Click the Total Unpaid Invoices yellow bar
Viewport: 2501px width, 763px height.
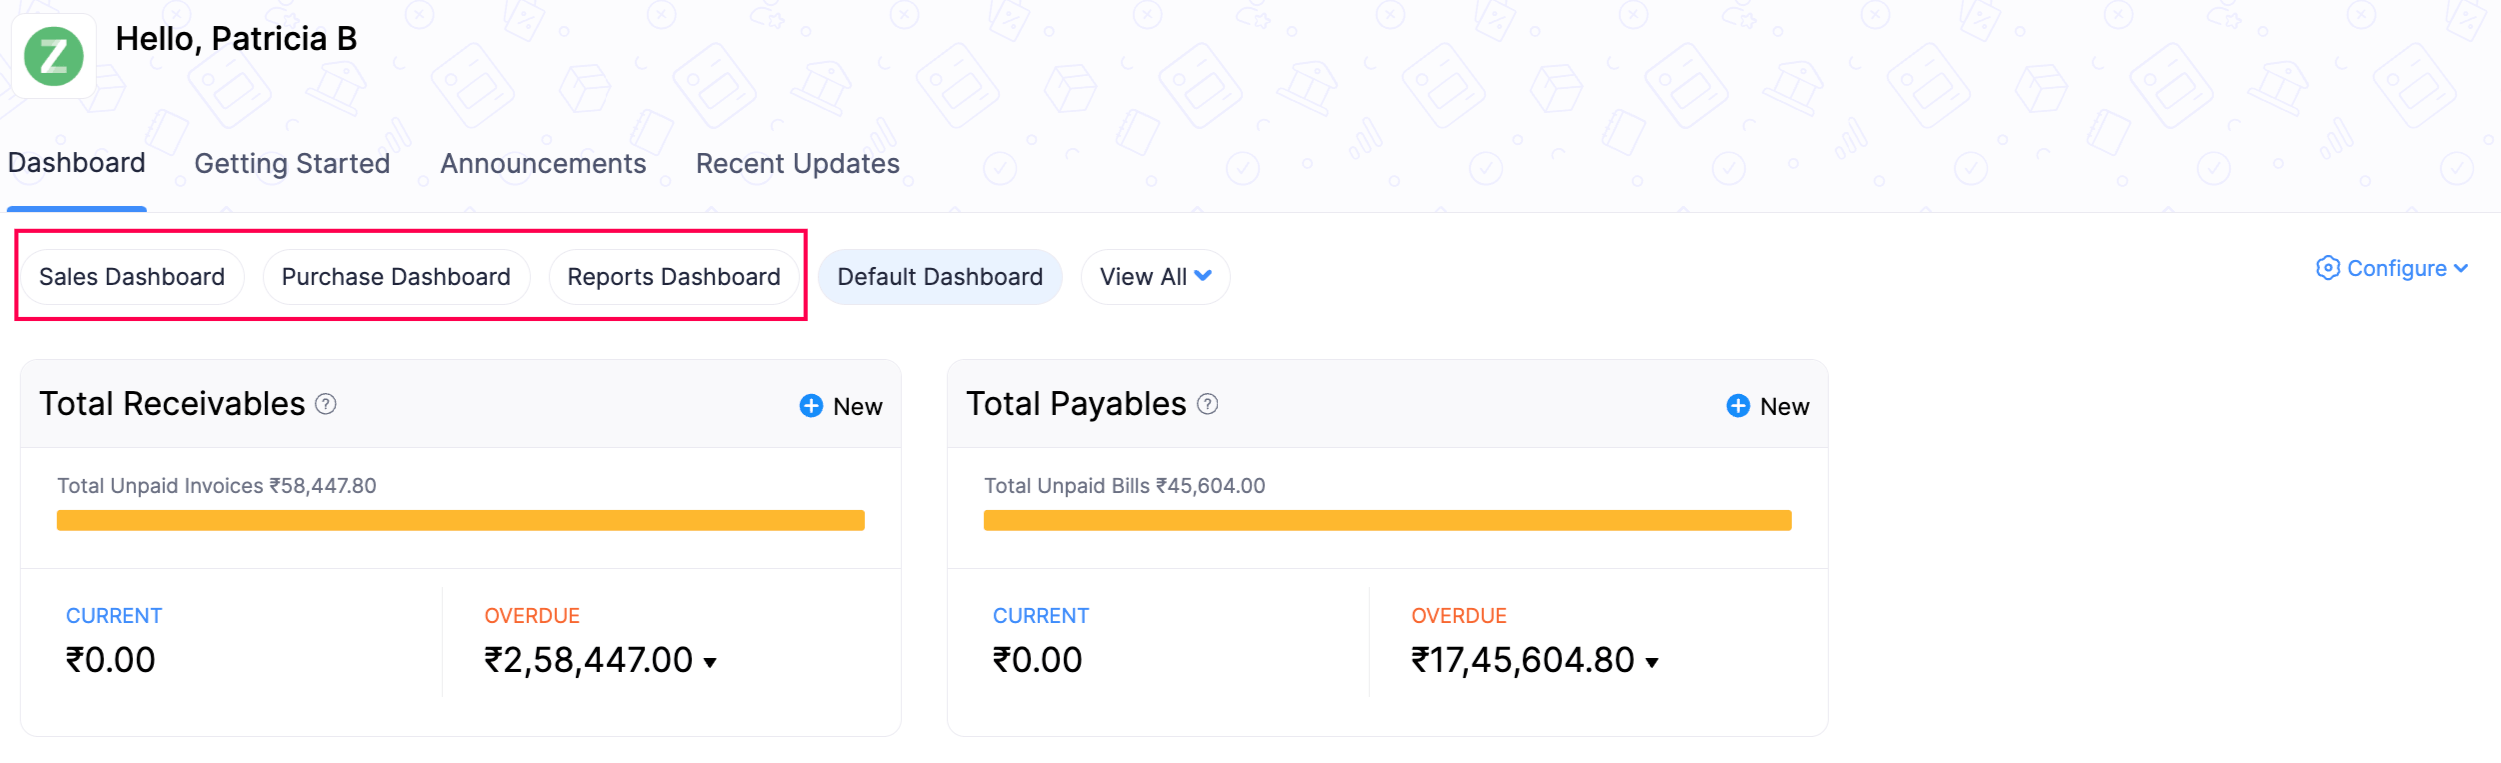tap(460, 520)
